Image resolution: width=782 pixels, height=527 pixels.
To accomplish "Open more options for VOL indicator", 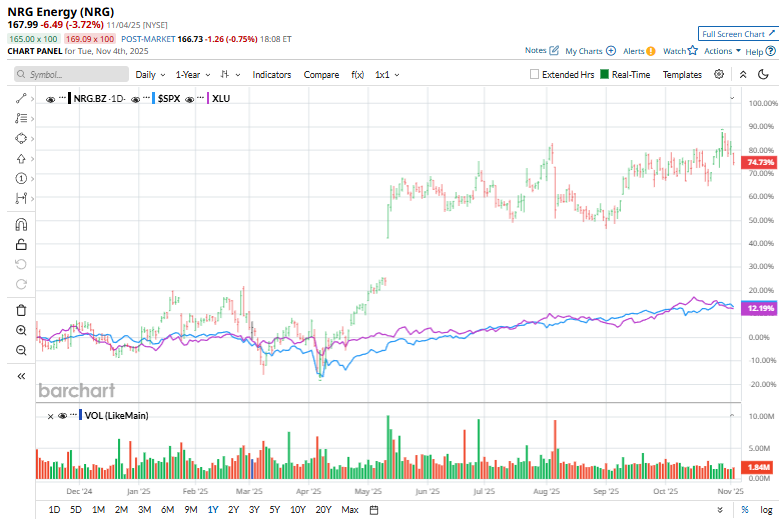I will [x=73, y=414].
